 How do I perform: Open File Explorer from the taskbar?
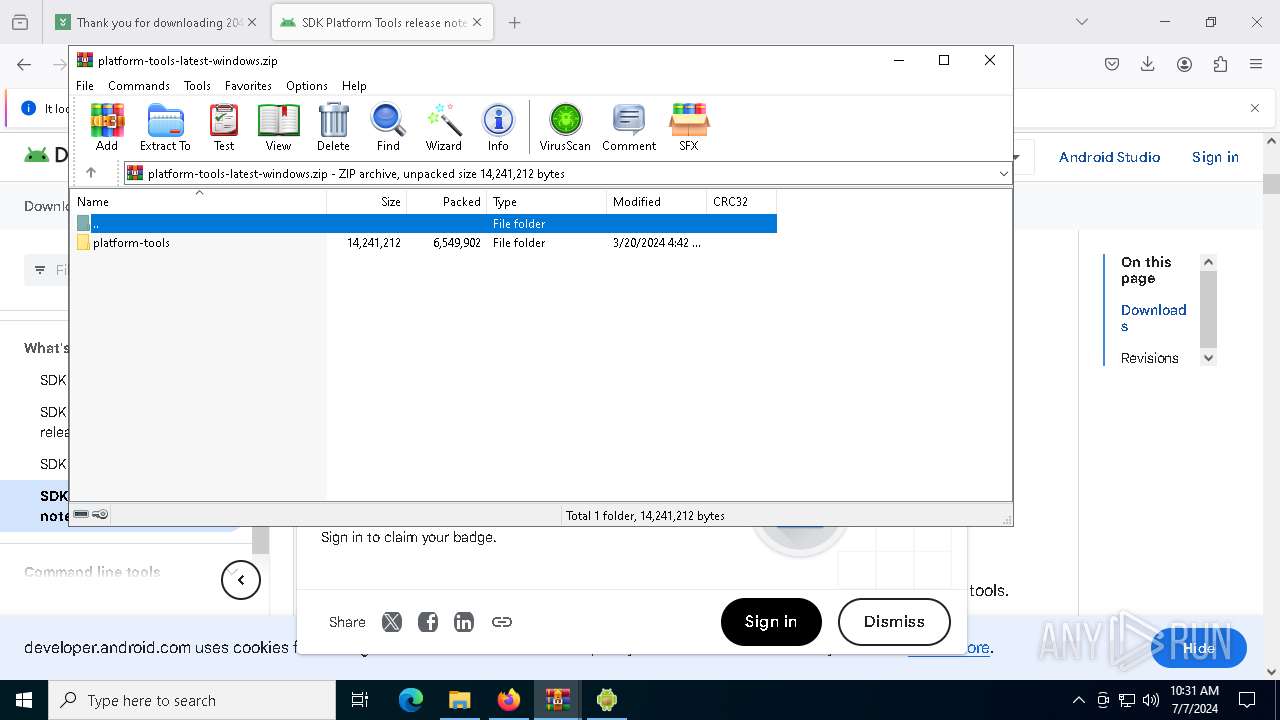pos(459,700)
